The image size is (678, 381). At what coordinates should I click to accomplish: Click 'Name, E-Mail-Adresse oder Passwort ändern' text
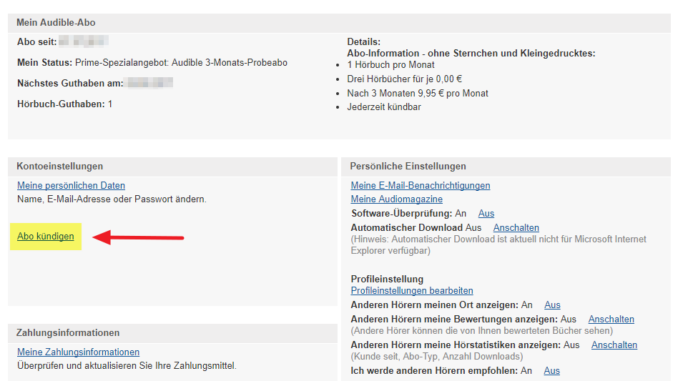pyautogui.click(x=112, y=199)
